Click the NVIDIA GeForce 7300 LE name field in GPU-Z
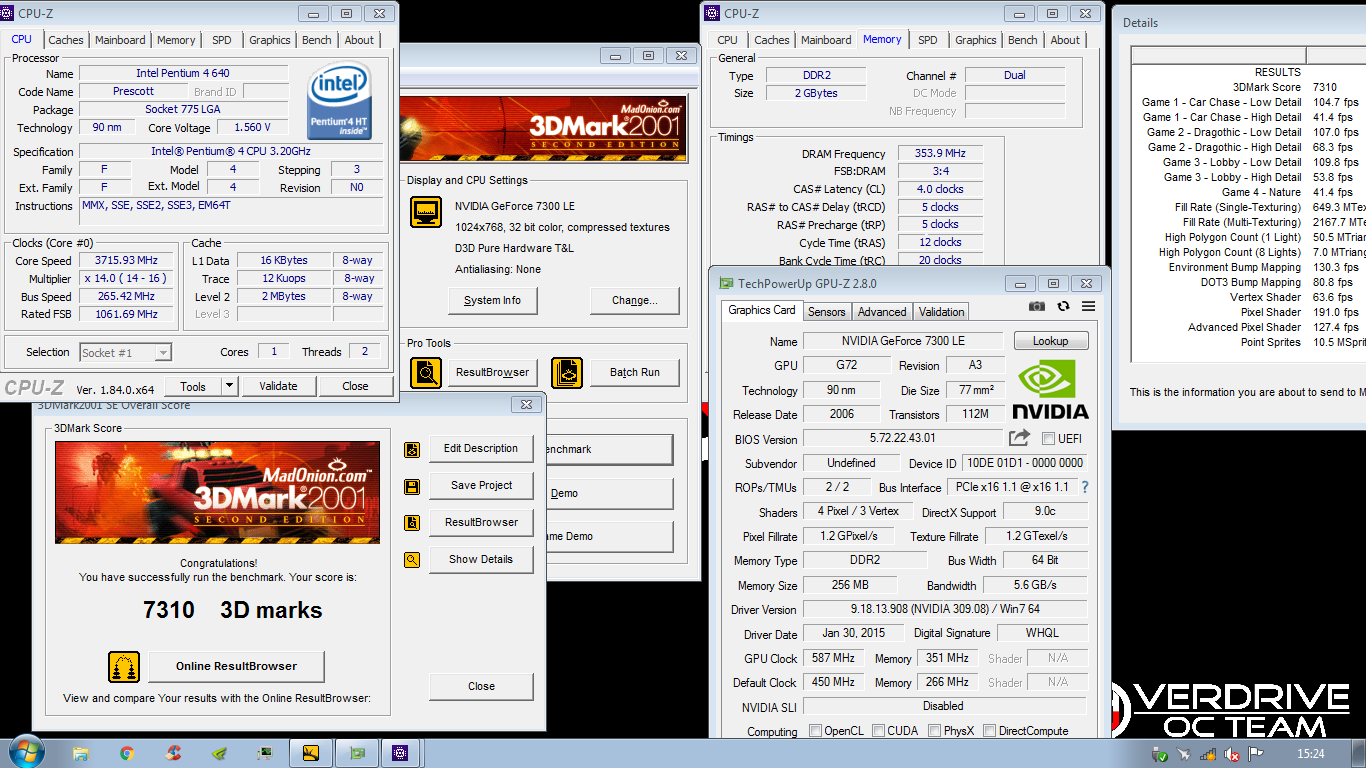This screenshot has height=768, width=1366. coord(903,341)
